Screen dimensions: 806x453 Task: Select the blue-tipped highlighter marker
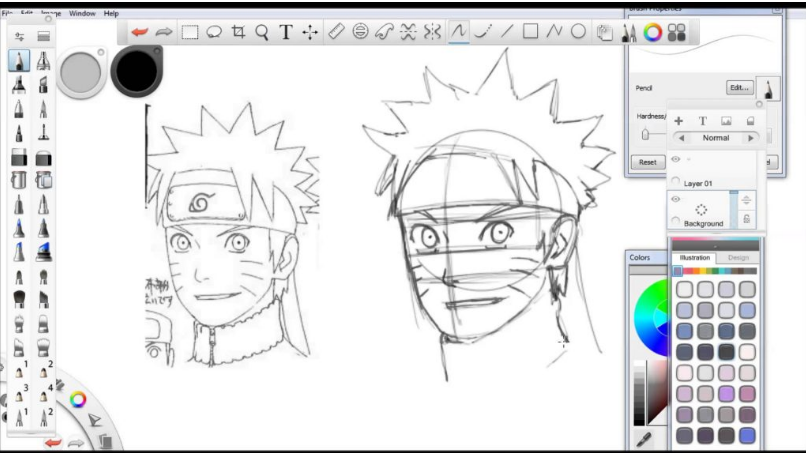pyautogui.click(x=44, y=252)
